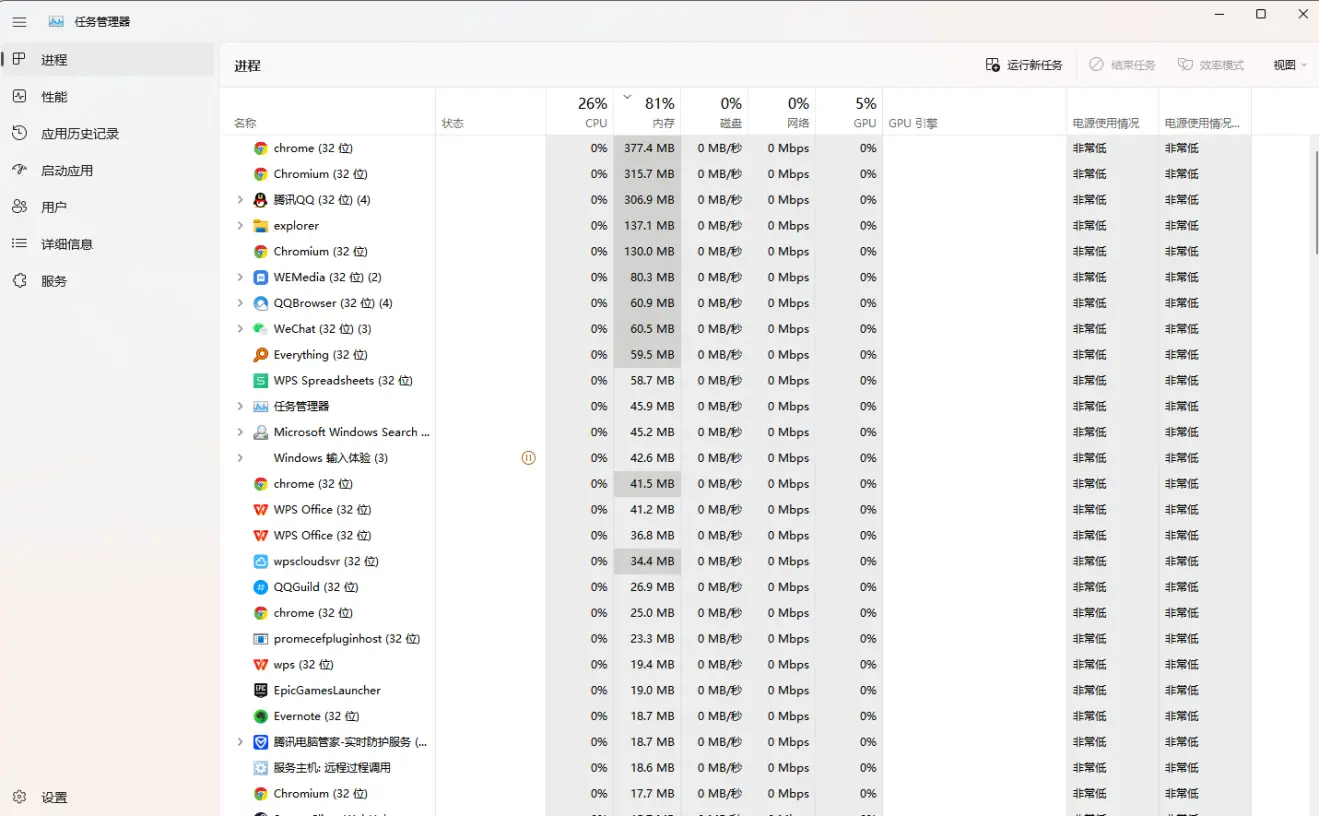Click the chrome icon with 377.4 MB memory
The image size is (1319, 816).
coord(260,148)
